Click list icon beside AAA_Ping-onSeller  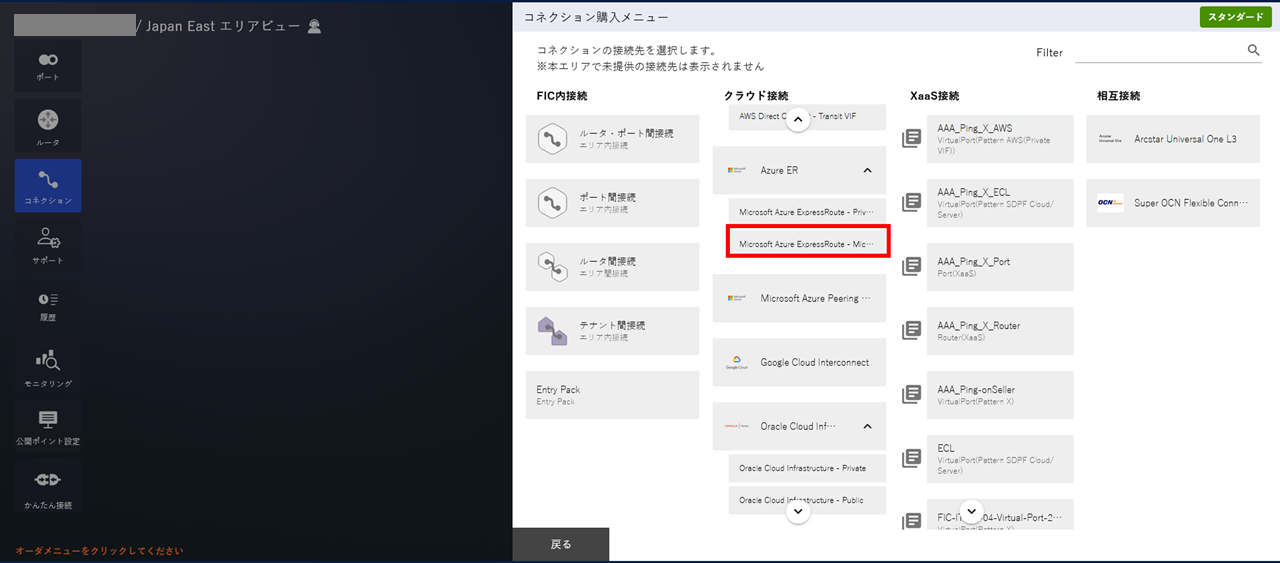click(x=911, y=394)
